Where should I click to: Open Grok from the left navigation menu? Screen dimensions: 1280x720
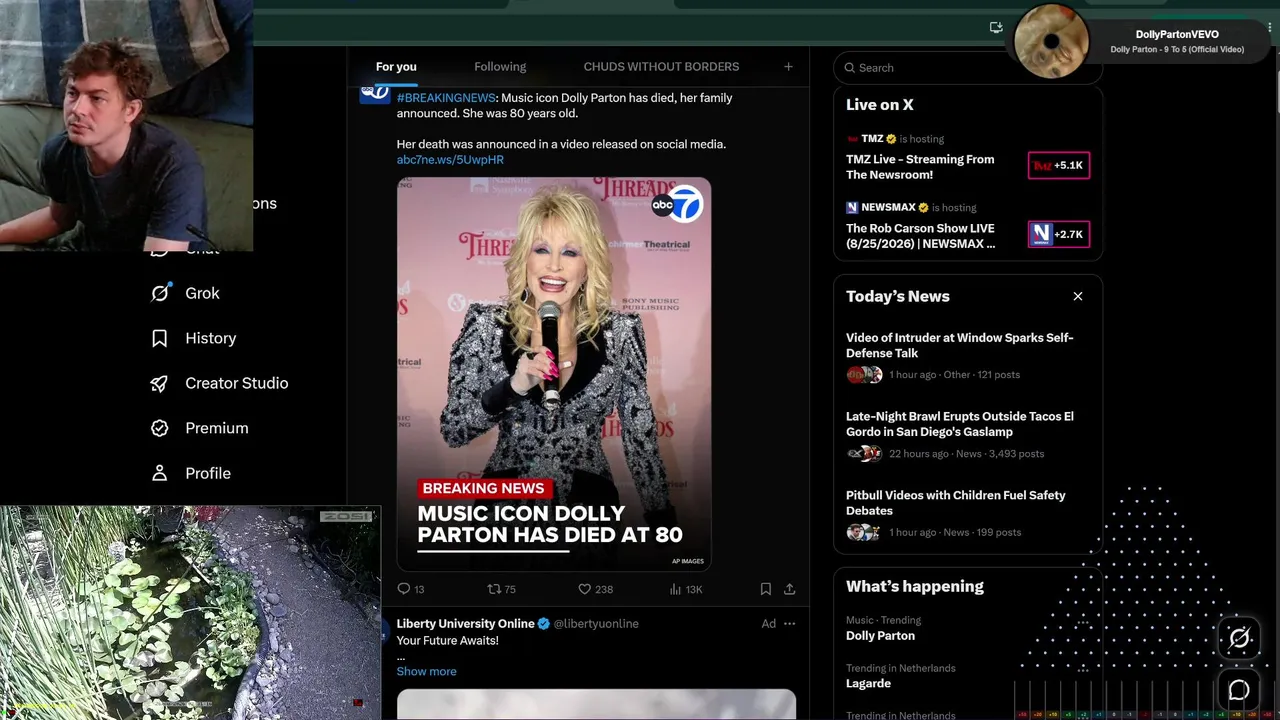click(x=185, y=293)
